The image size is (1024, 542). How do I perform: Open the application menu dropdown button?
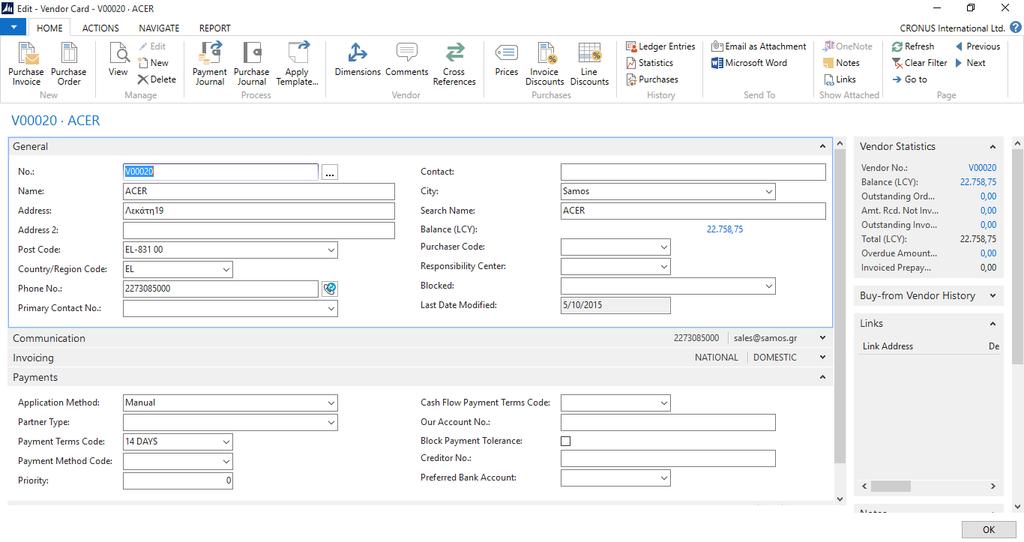coord(13,27)
